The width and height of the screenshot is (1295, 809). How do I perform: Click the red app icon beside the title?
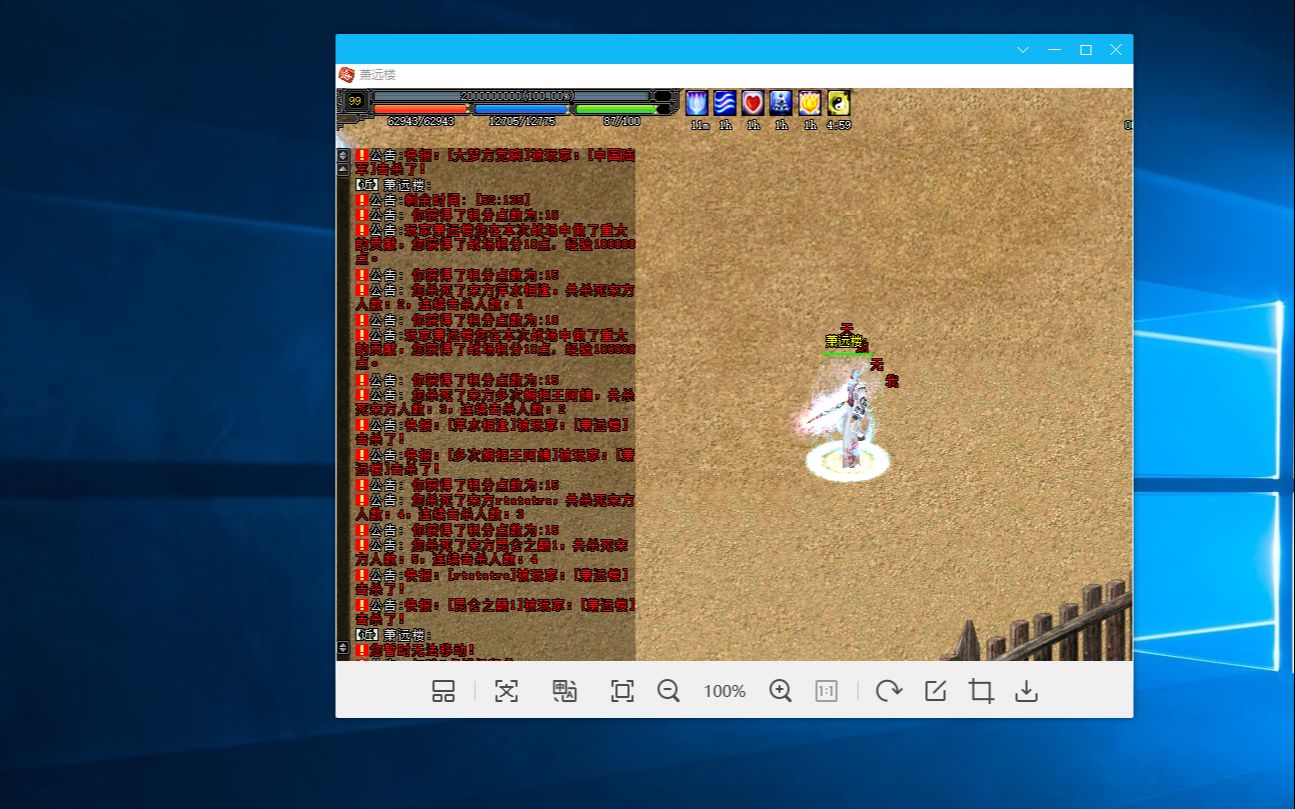click(x=347, y=75)
